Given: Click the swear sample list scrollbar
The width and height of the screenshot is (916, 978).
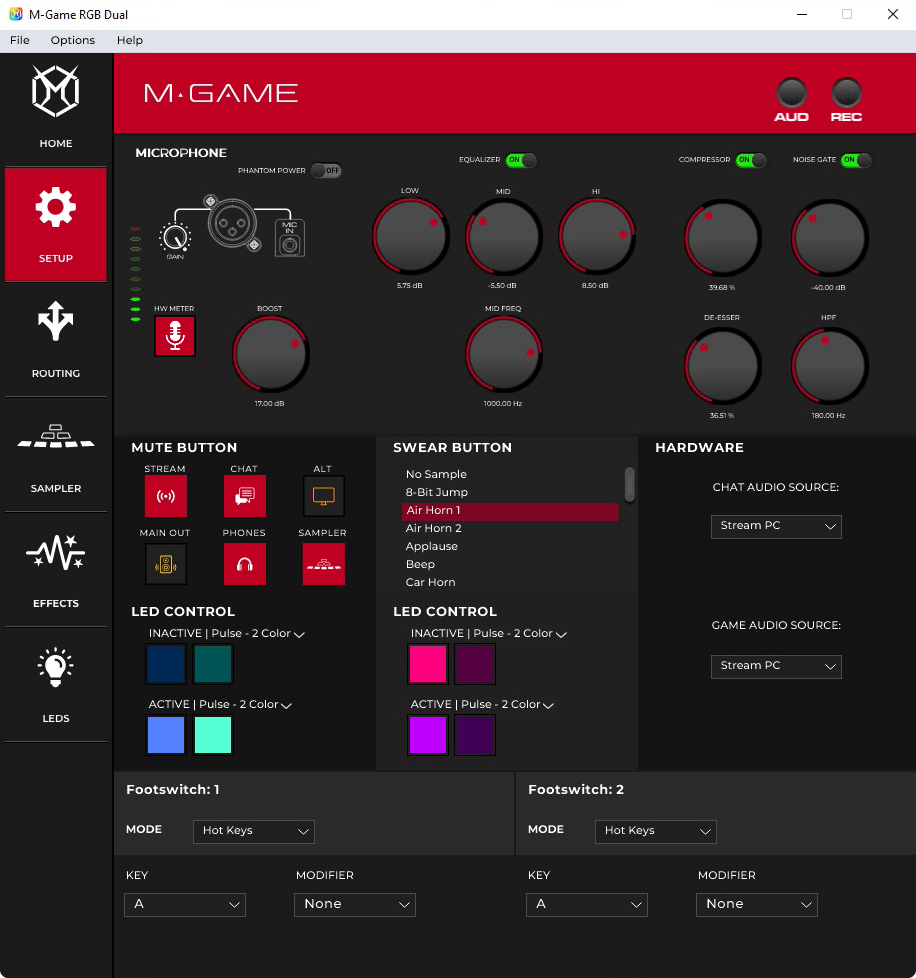Looking at the screenshot, I should click(630, 485).
